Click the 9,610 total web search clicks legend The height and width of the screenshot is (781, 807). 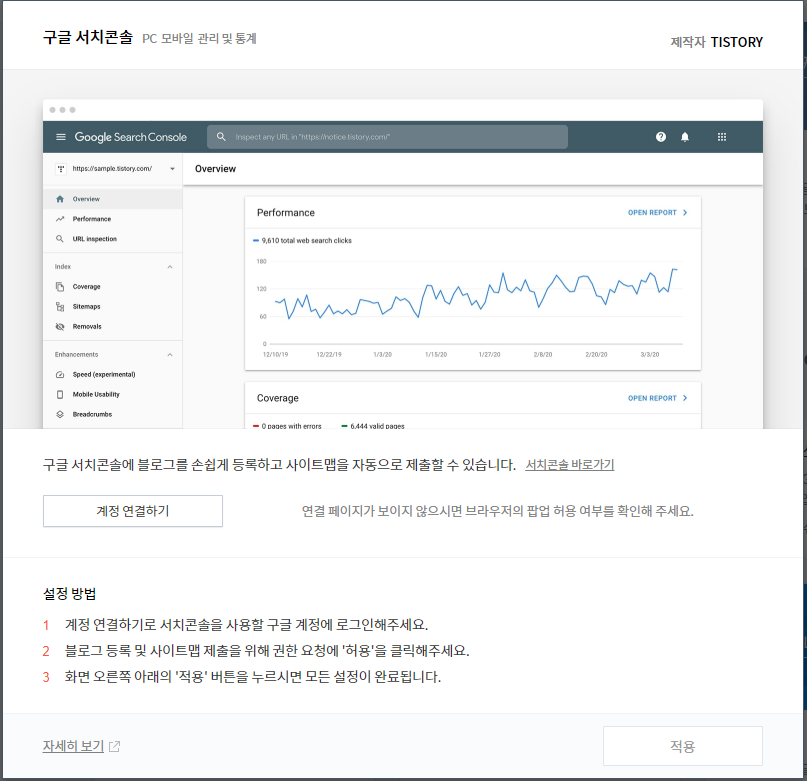[x=302, y=240]
